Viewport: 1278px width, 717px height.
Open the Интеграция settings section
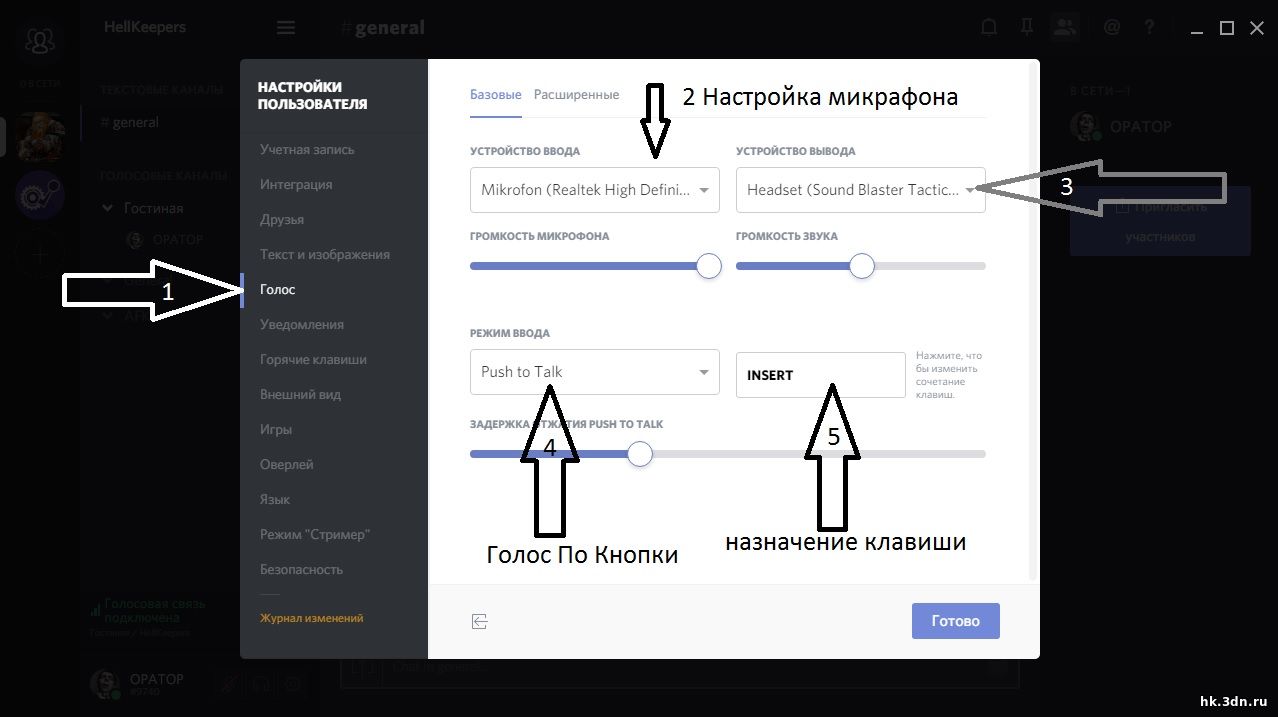coord(296,185)
